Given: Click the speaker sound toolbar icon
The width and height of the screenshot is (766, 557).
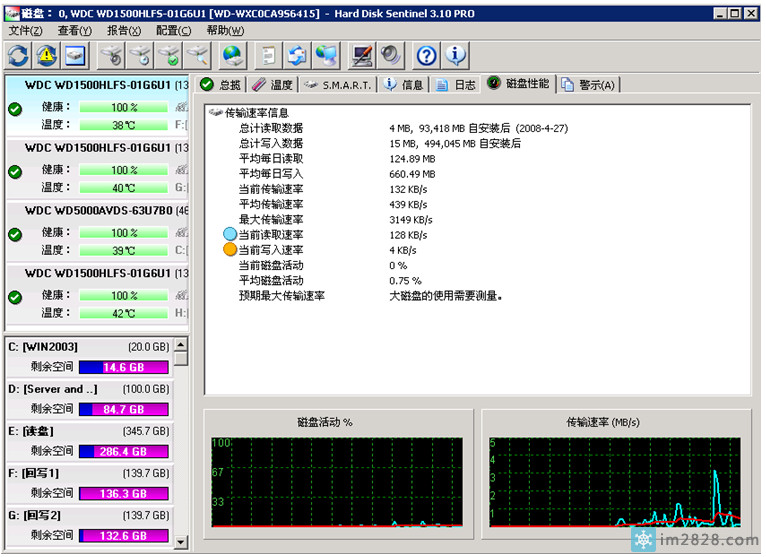Looking at the screenshot, I should (x=390, y=55).
